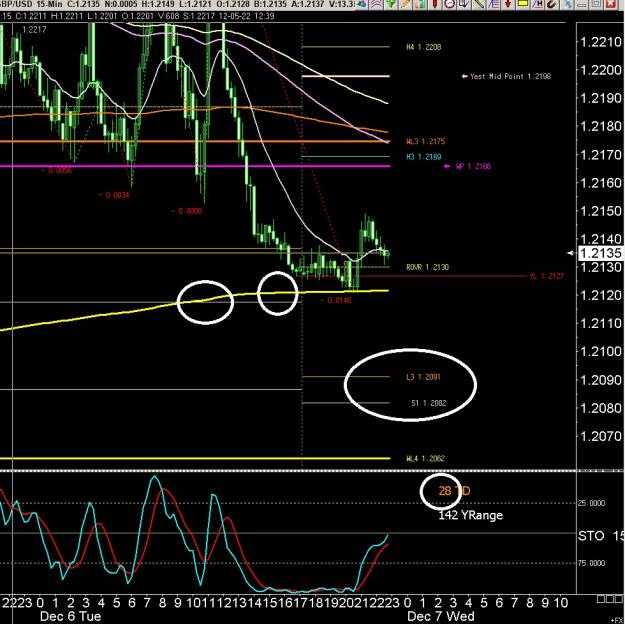Click the blue download arrow tray icon
The height and width of the screenshot is (624, 625).
pos(463,4)
